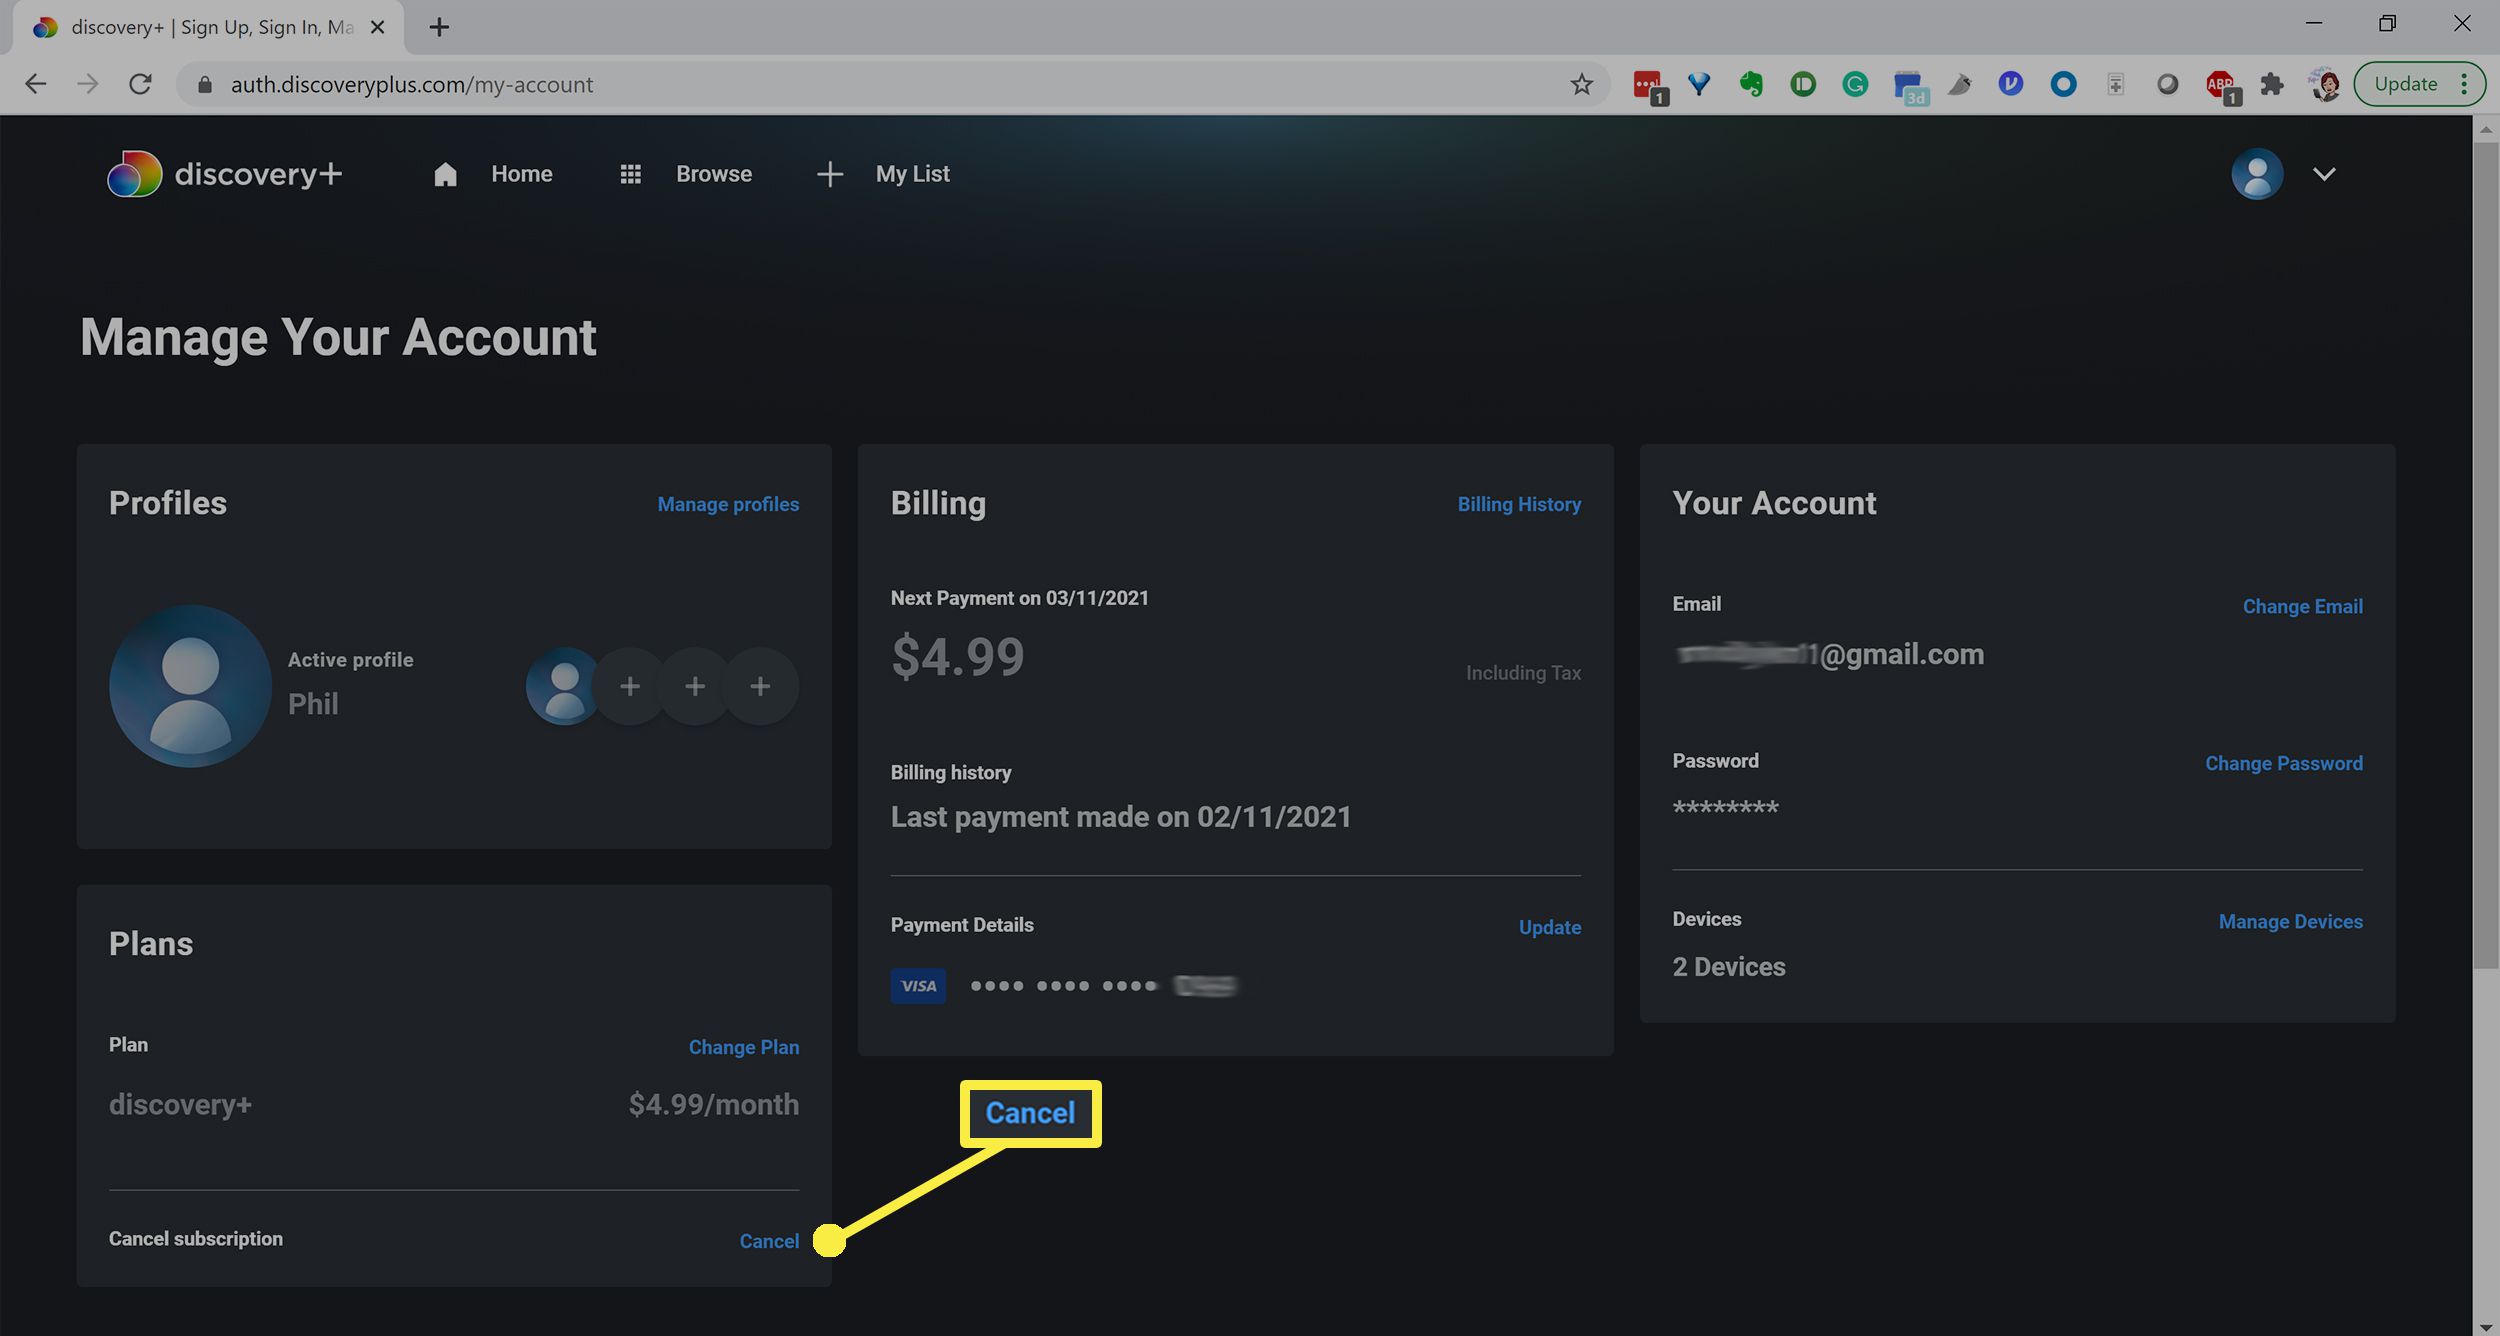
Task: Click the Chrome Update button
Action: click(x=2406, y=84)
